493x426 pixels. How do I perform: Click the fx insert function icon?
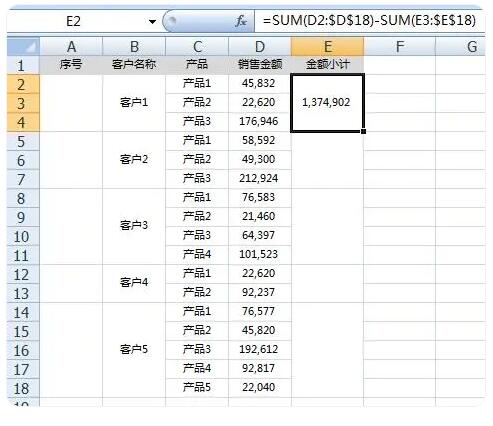(x=241, y=21)
